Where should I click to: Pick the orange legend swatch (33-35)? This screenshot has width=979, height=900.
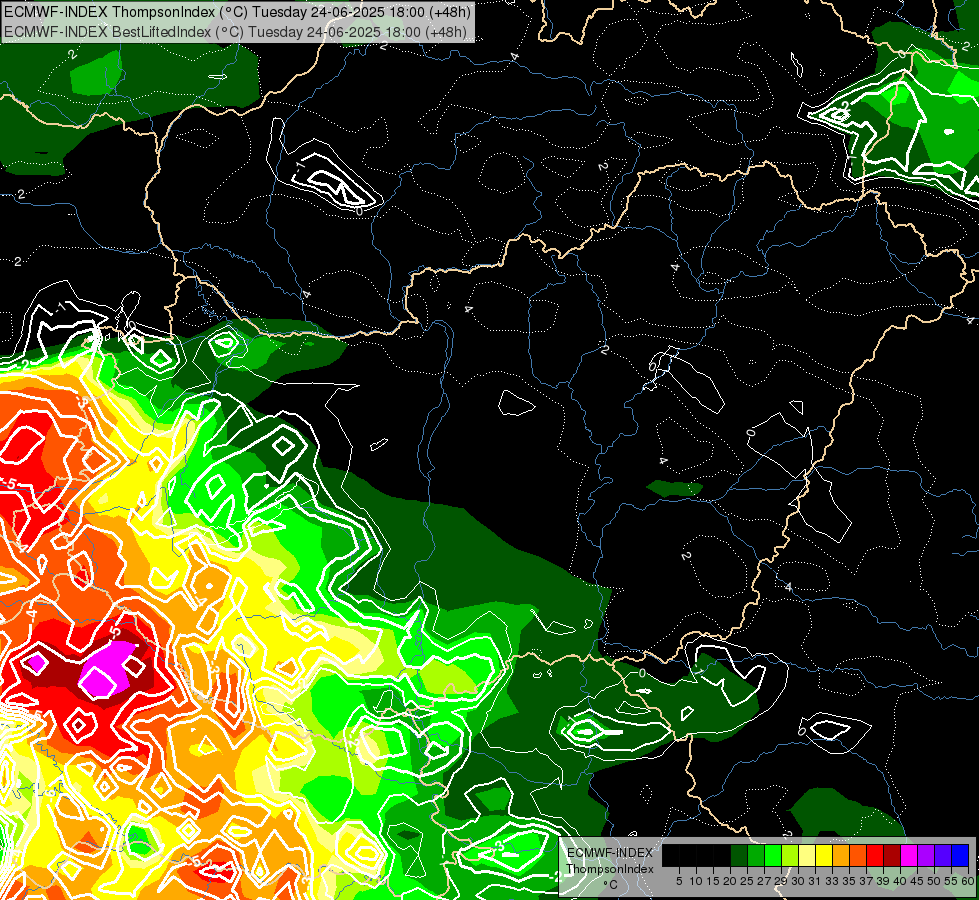(841, 855)
